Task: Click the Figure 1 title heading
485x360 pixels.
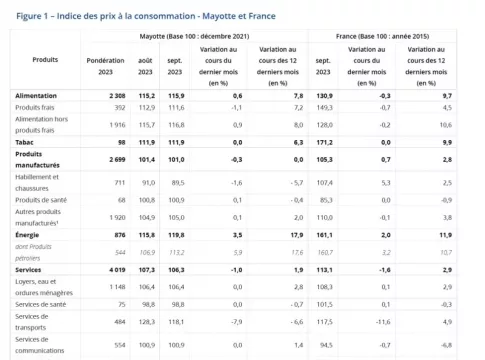Action: click(146, 16)
